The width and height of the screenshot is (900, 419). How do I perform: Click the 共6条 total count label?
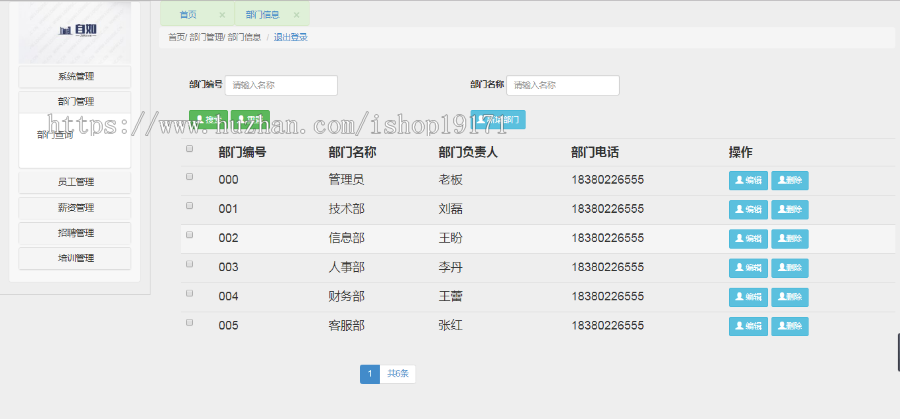(x=397, y=374)
